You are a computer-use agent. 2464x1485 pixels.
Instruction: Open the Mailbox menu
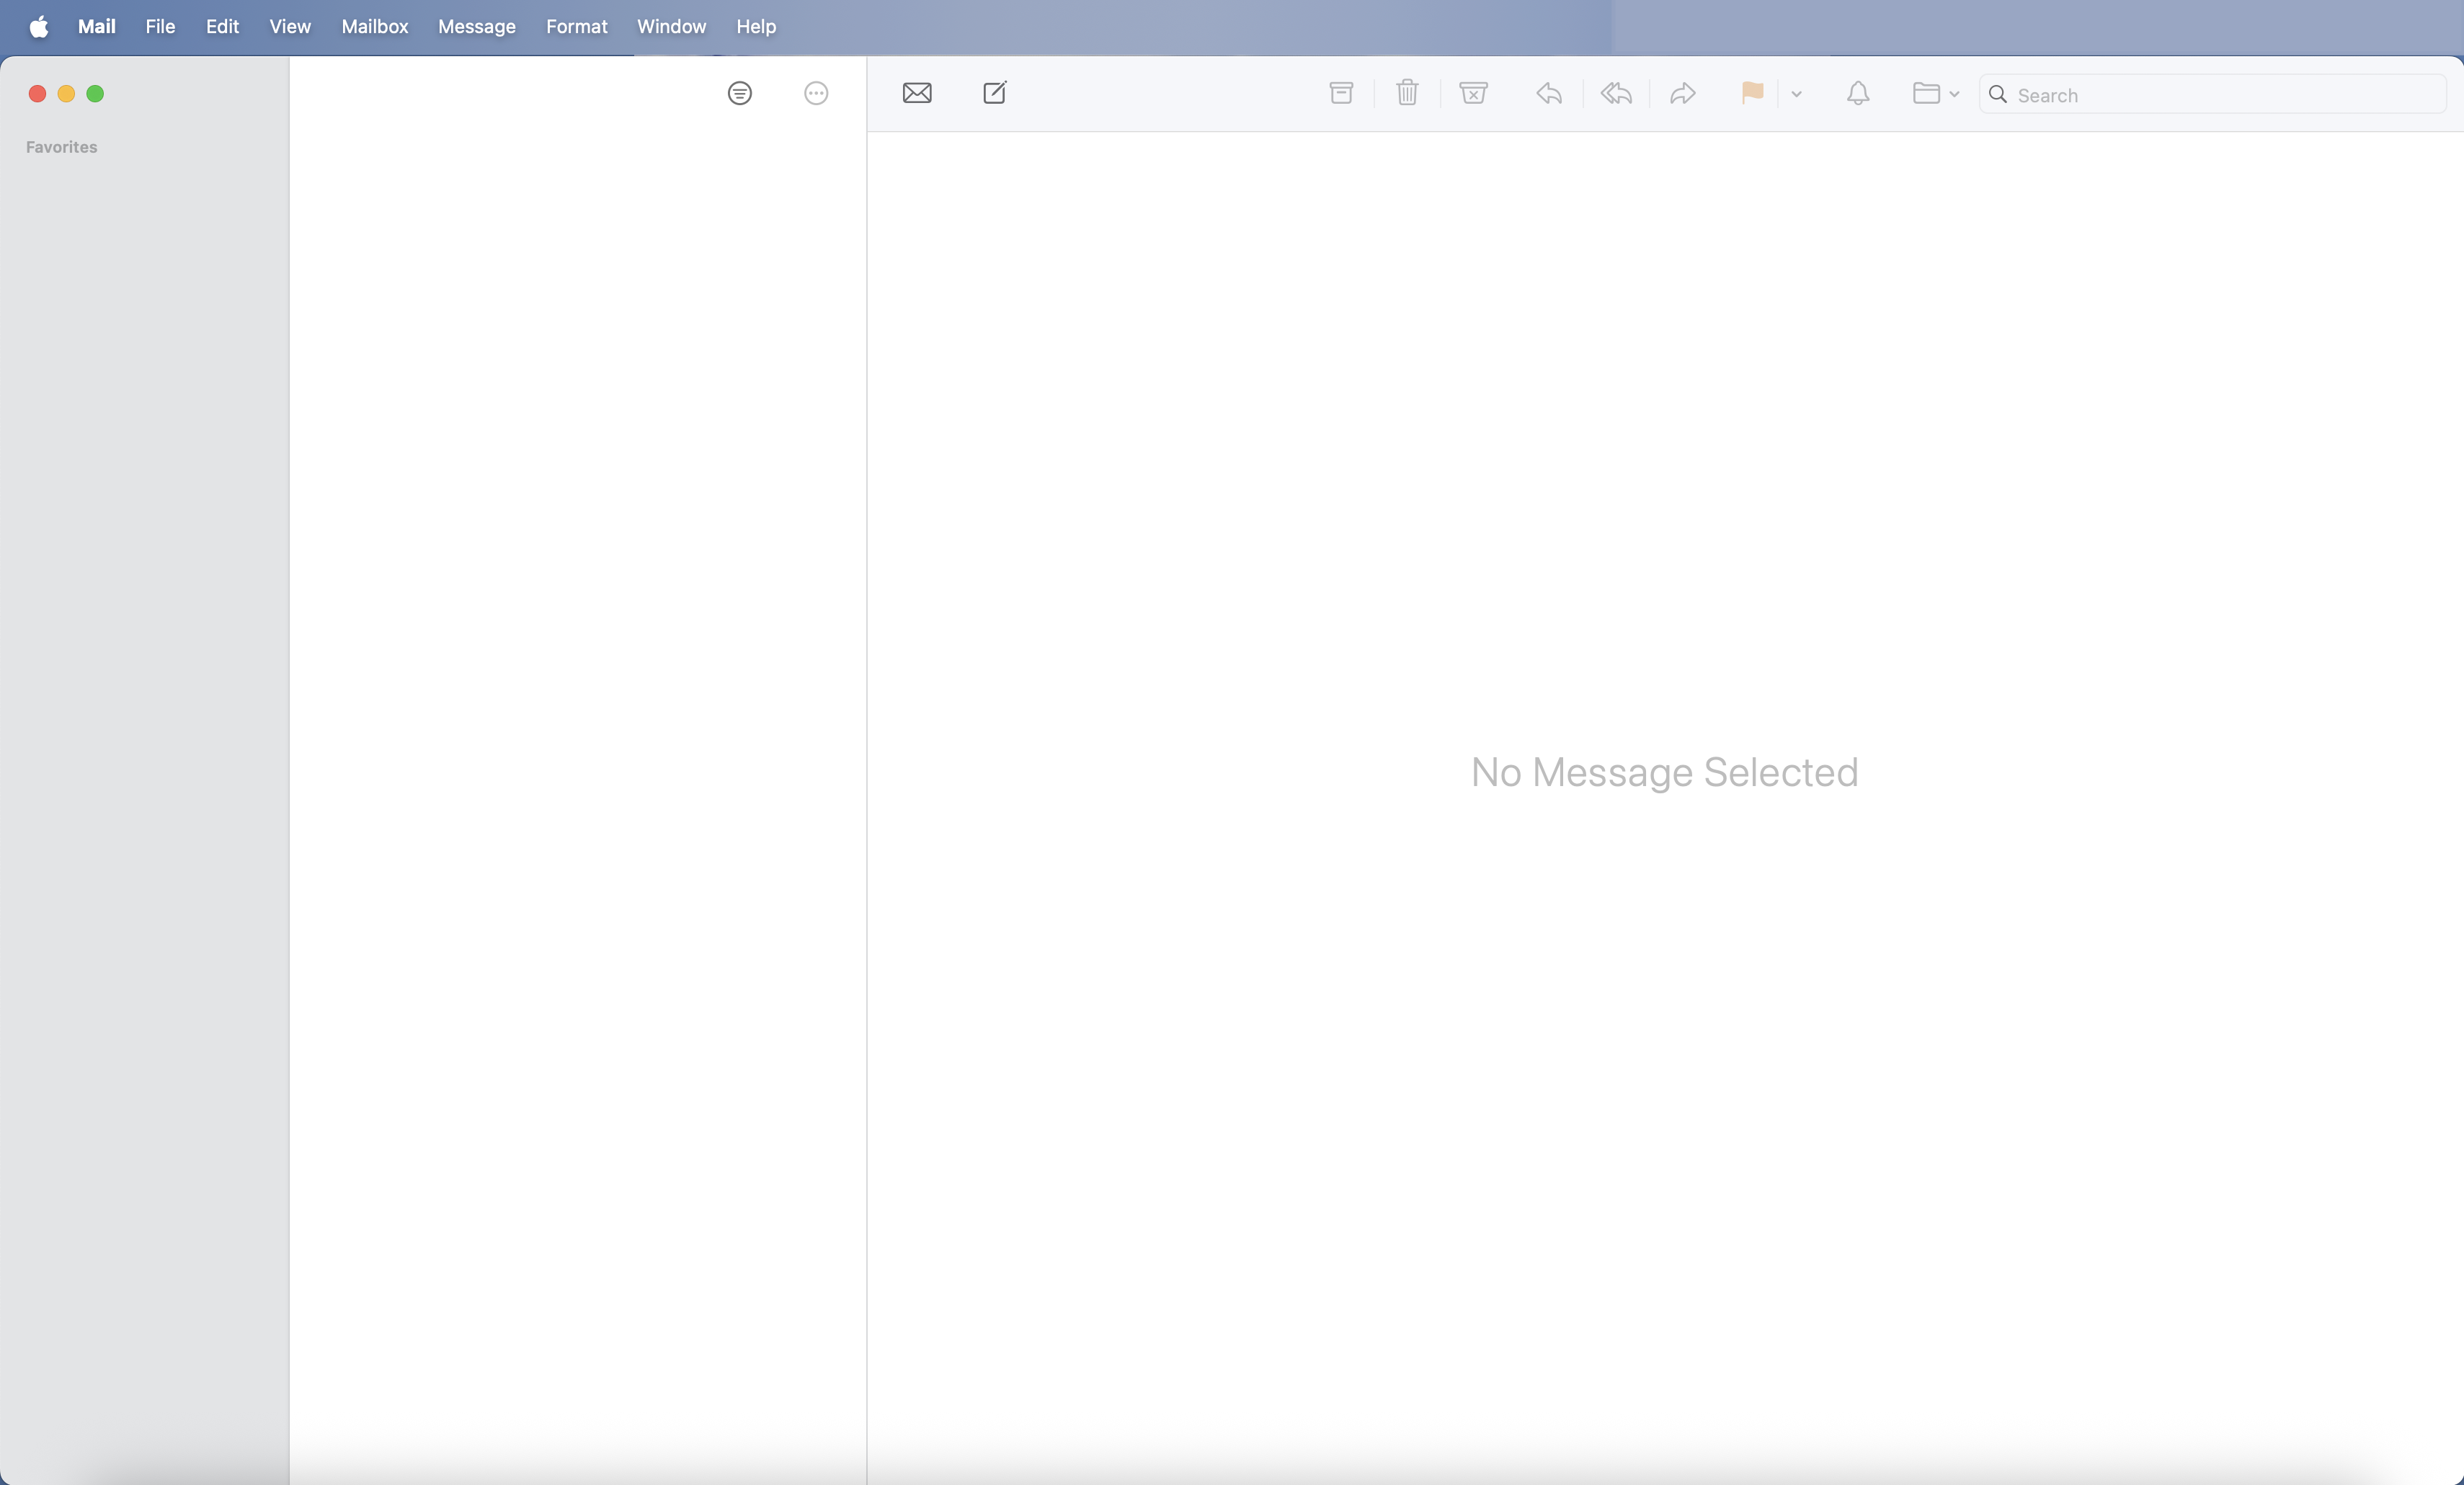point(375,27)
